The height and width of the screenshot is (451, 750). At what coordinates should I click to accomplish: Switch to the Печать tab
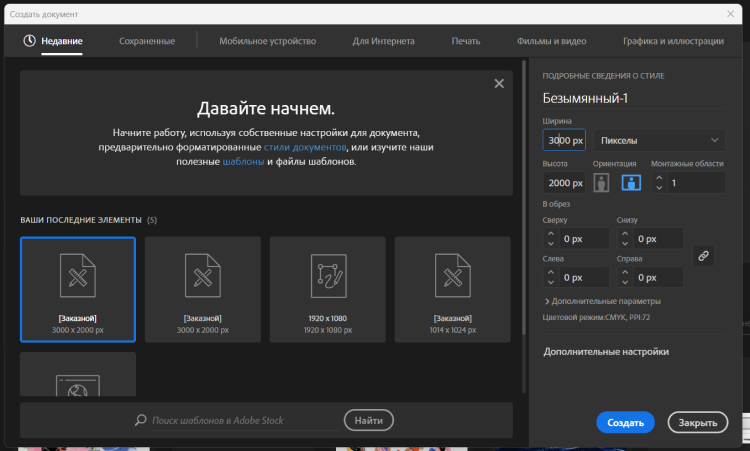pyautogui.click(x=465, y=41)
